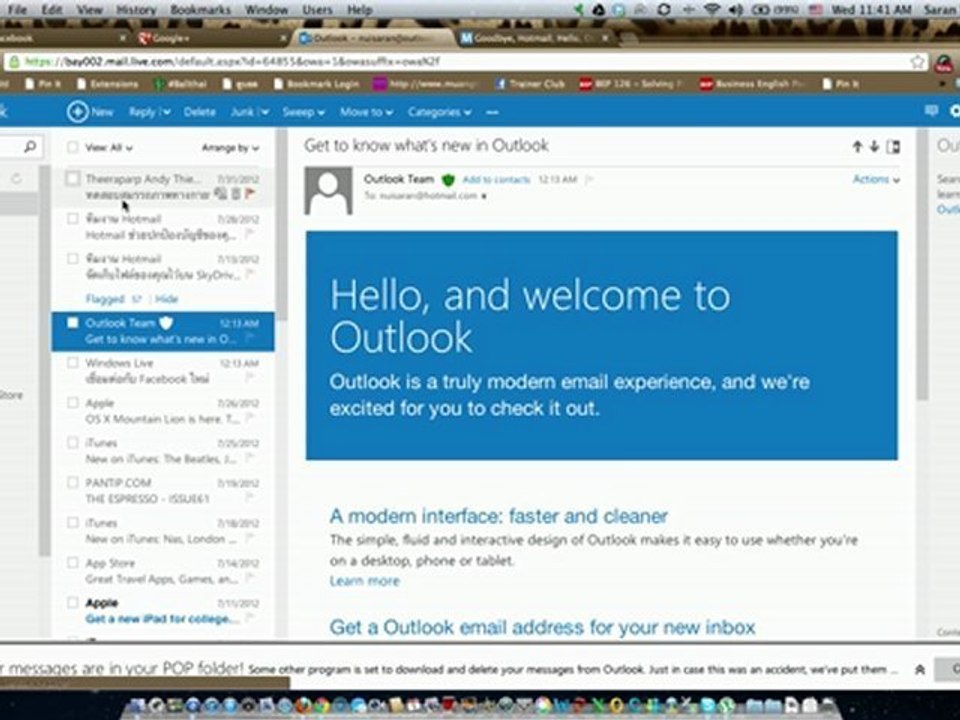Check the PANTIP.COM message checkbox
Viewport: 960px width, 720px height.
pos(72,482)
